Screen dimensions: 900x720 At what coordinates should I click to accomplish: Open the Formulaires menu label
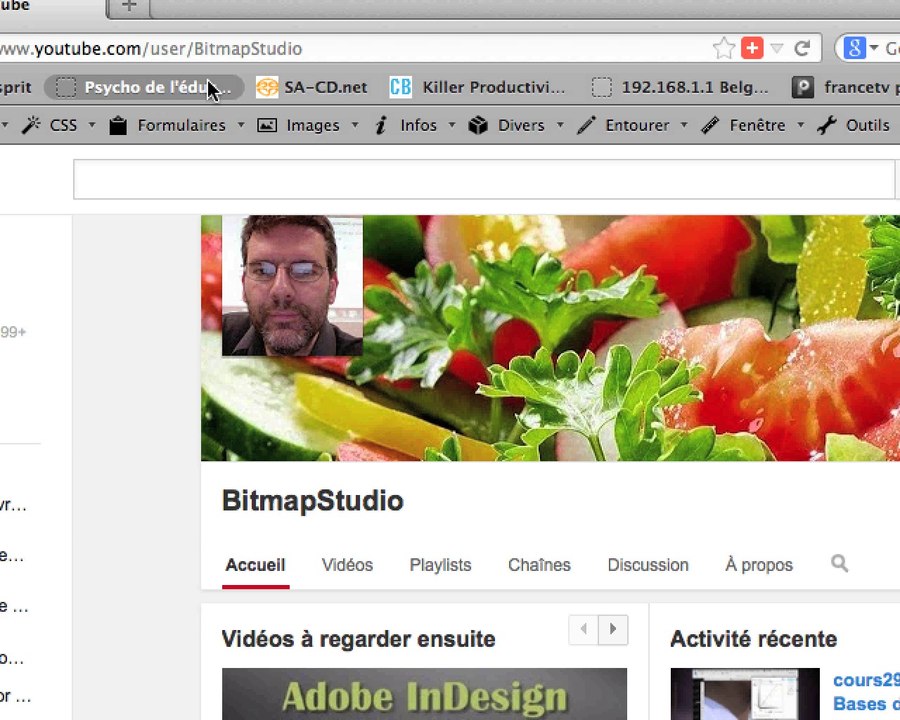(181, 125)
